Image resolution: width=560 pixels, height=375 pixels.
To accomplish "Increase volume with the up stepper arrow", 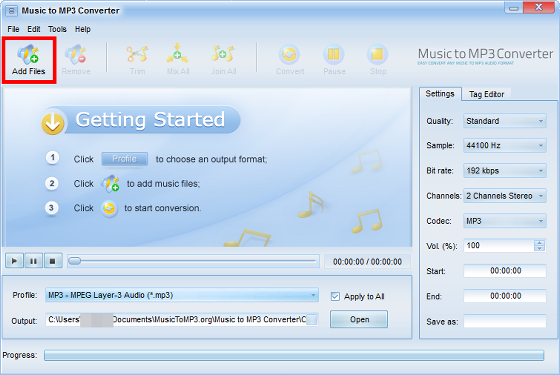I will pyautogui.click(x=540, y=242).
